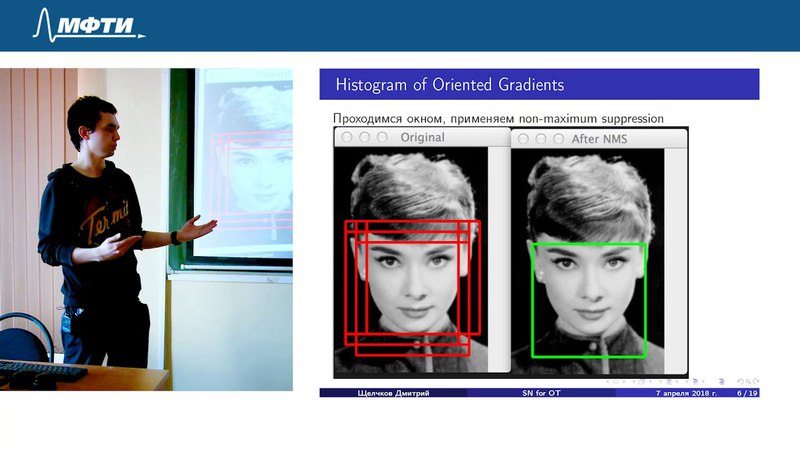Click the face image with green box

coord(588,261)
